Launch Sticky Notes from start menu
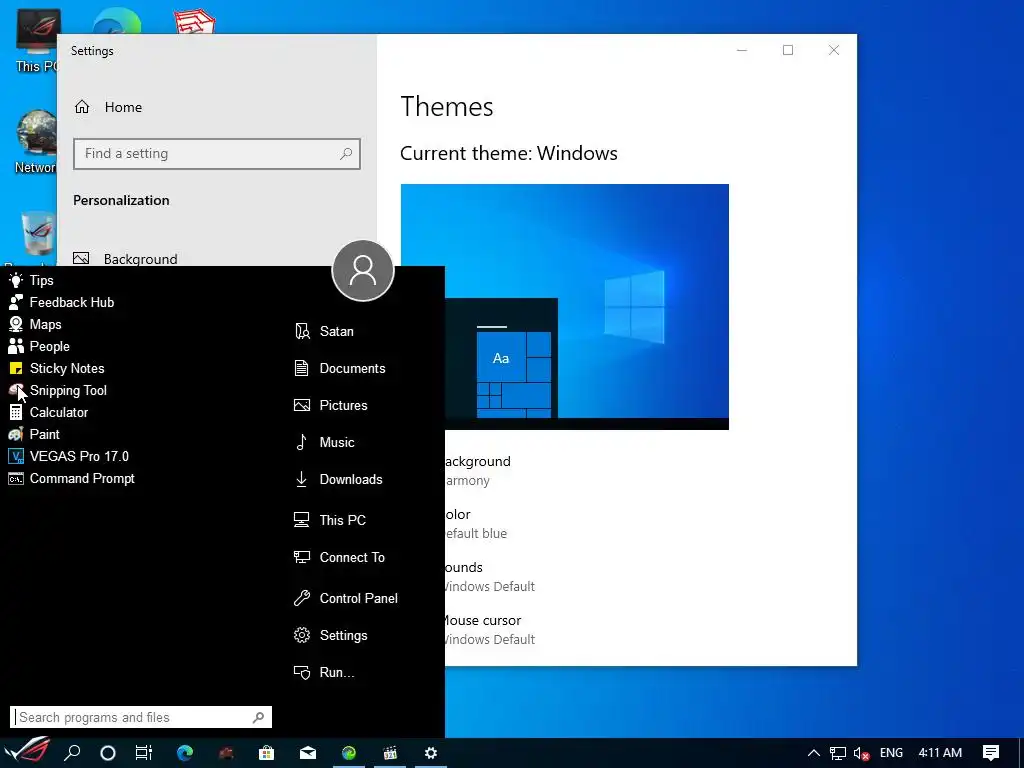 pyautogui.click(x=57, y=368)
